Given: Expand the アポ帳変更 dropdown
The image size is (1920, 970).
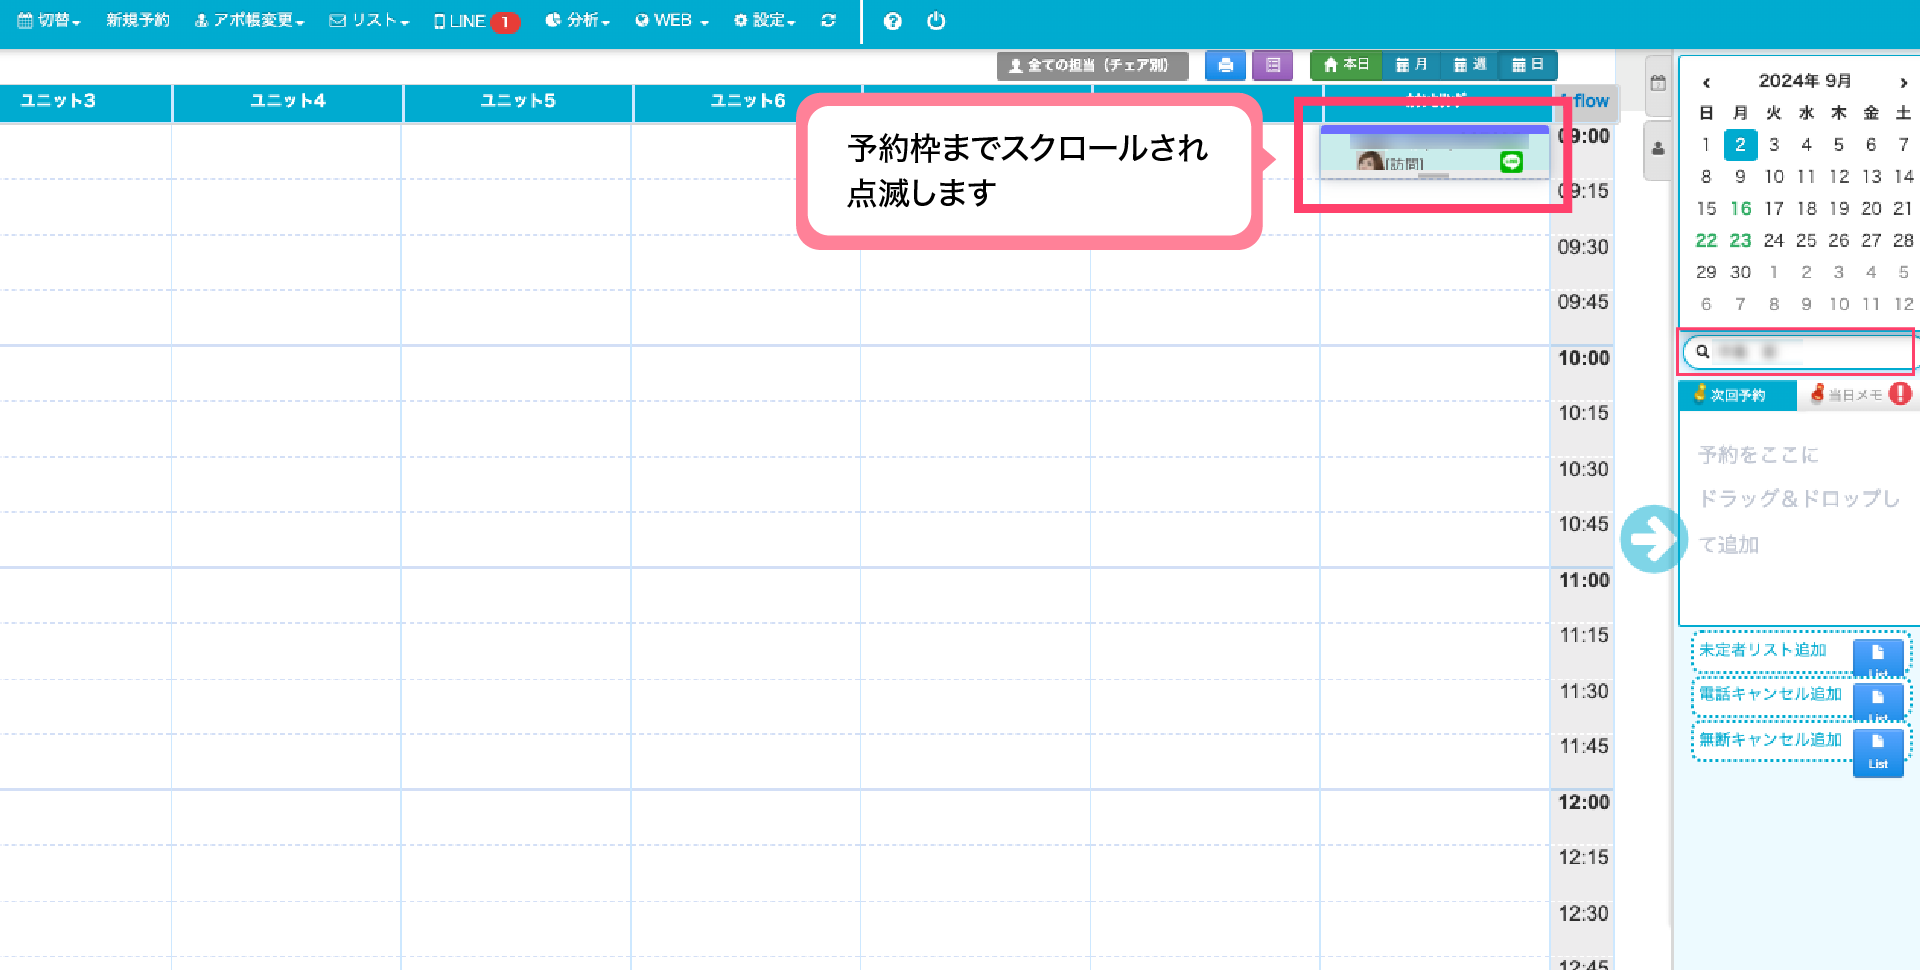Looking at the screenshot, I should point(249,20).
